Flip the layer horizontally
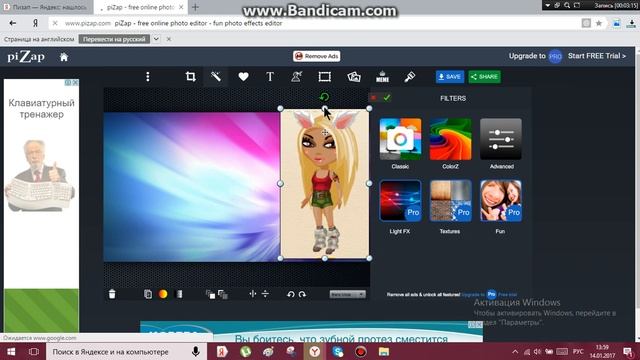Viewport: 640px width, 360px height. point(253,294)
